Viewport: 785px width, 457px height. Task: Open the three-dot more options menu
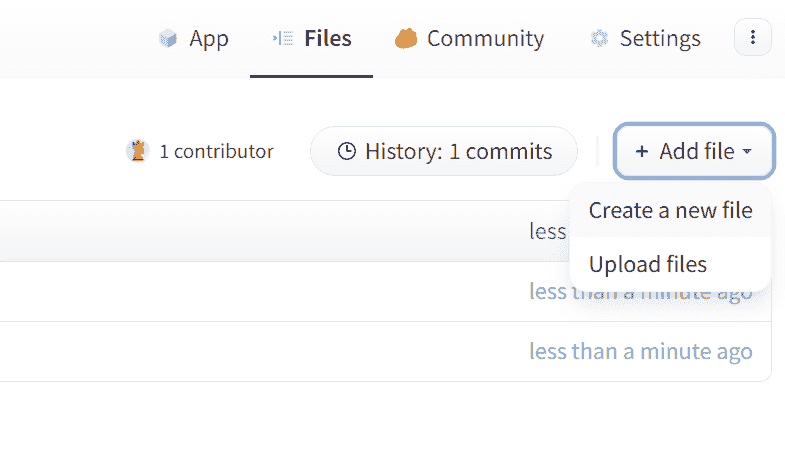point(753,38)
